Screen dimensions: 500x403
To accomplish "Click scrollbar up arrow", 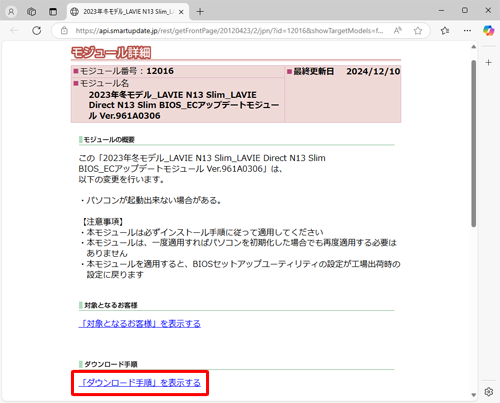I will pos(474,47).
